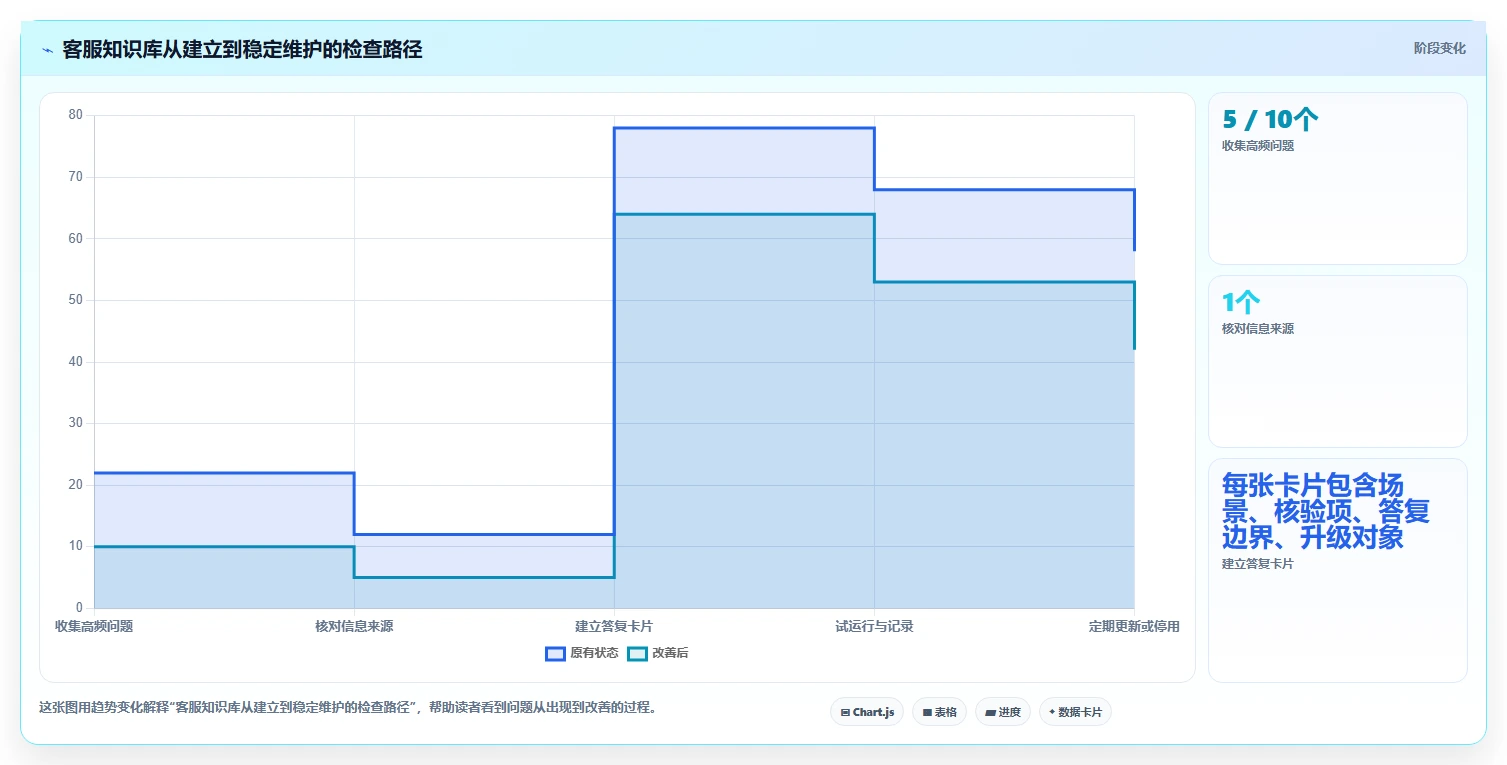The height and width of the screenshot is (765, 1507).
Task: Click the Chart.js tag icon
Action: coord(845,713)
